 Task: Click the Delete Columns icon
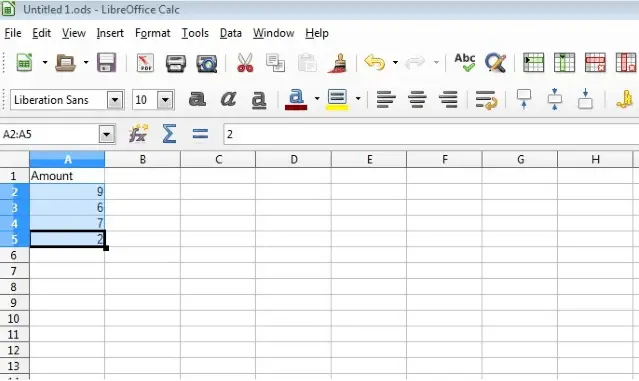[626, 63]
